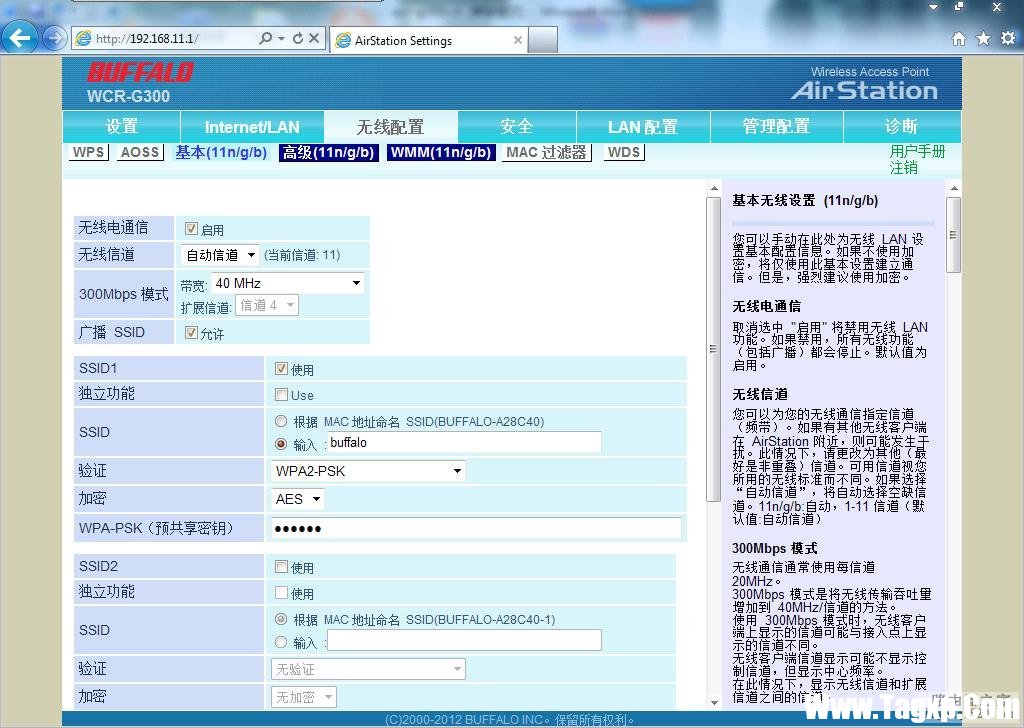
Task: Open the 扩展信道 信道 4 dropdown
Action: tap(267, 305)
